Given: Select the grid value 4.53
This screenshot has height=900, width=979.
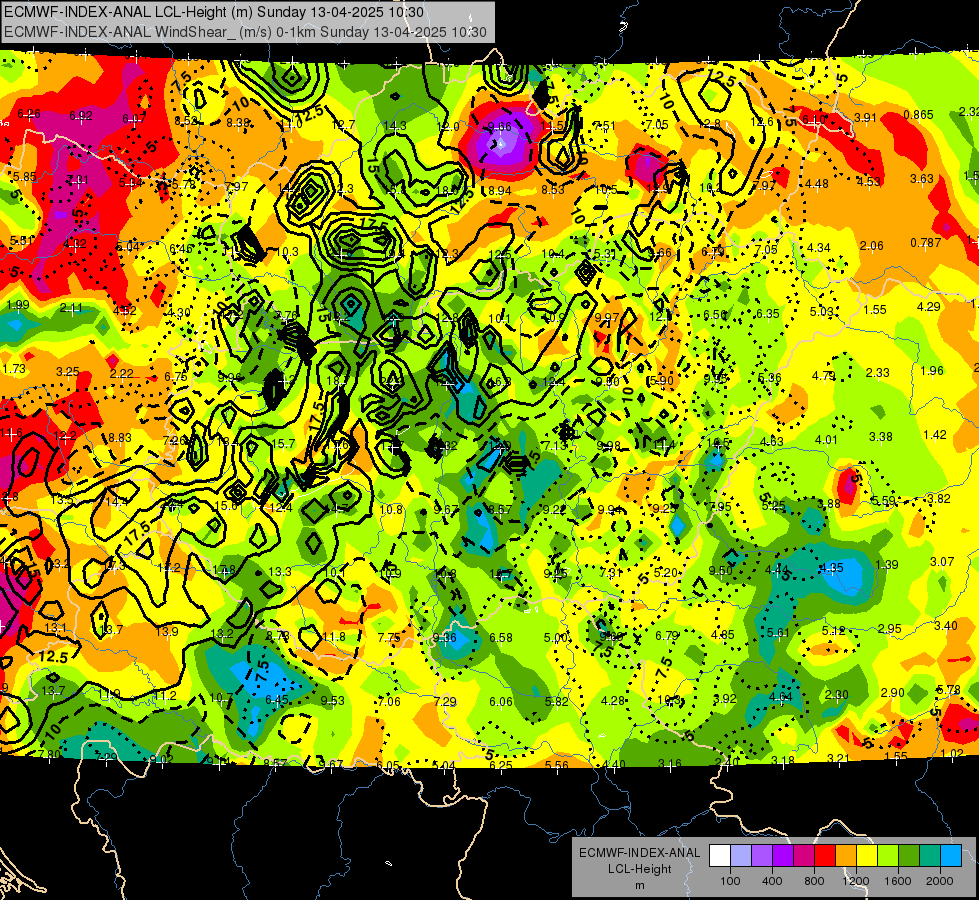Looking at the screenshot, I should click(868, 182).
